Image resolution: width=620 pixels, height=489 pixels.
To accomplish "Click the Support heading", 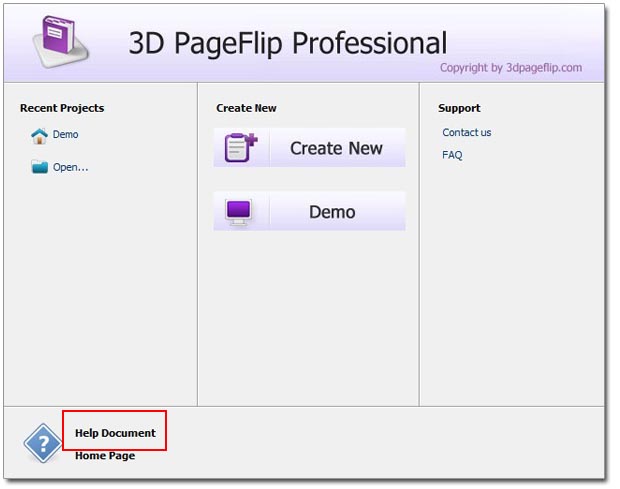I will point(459,108).
